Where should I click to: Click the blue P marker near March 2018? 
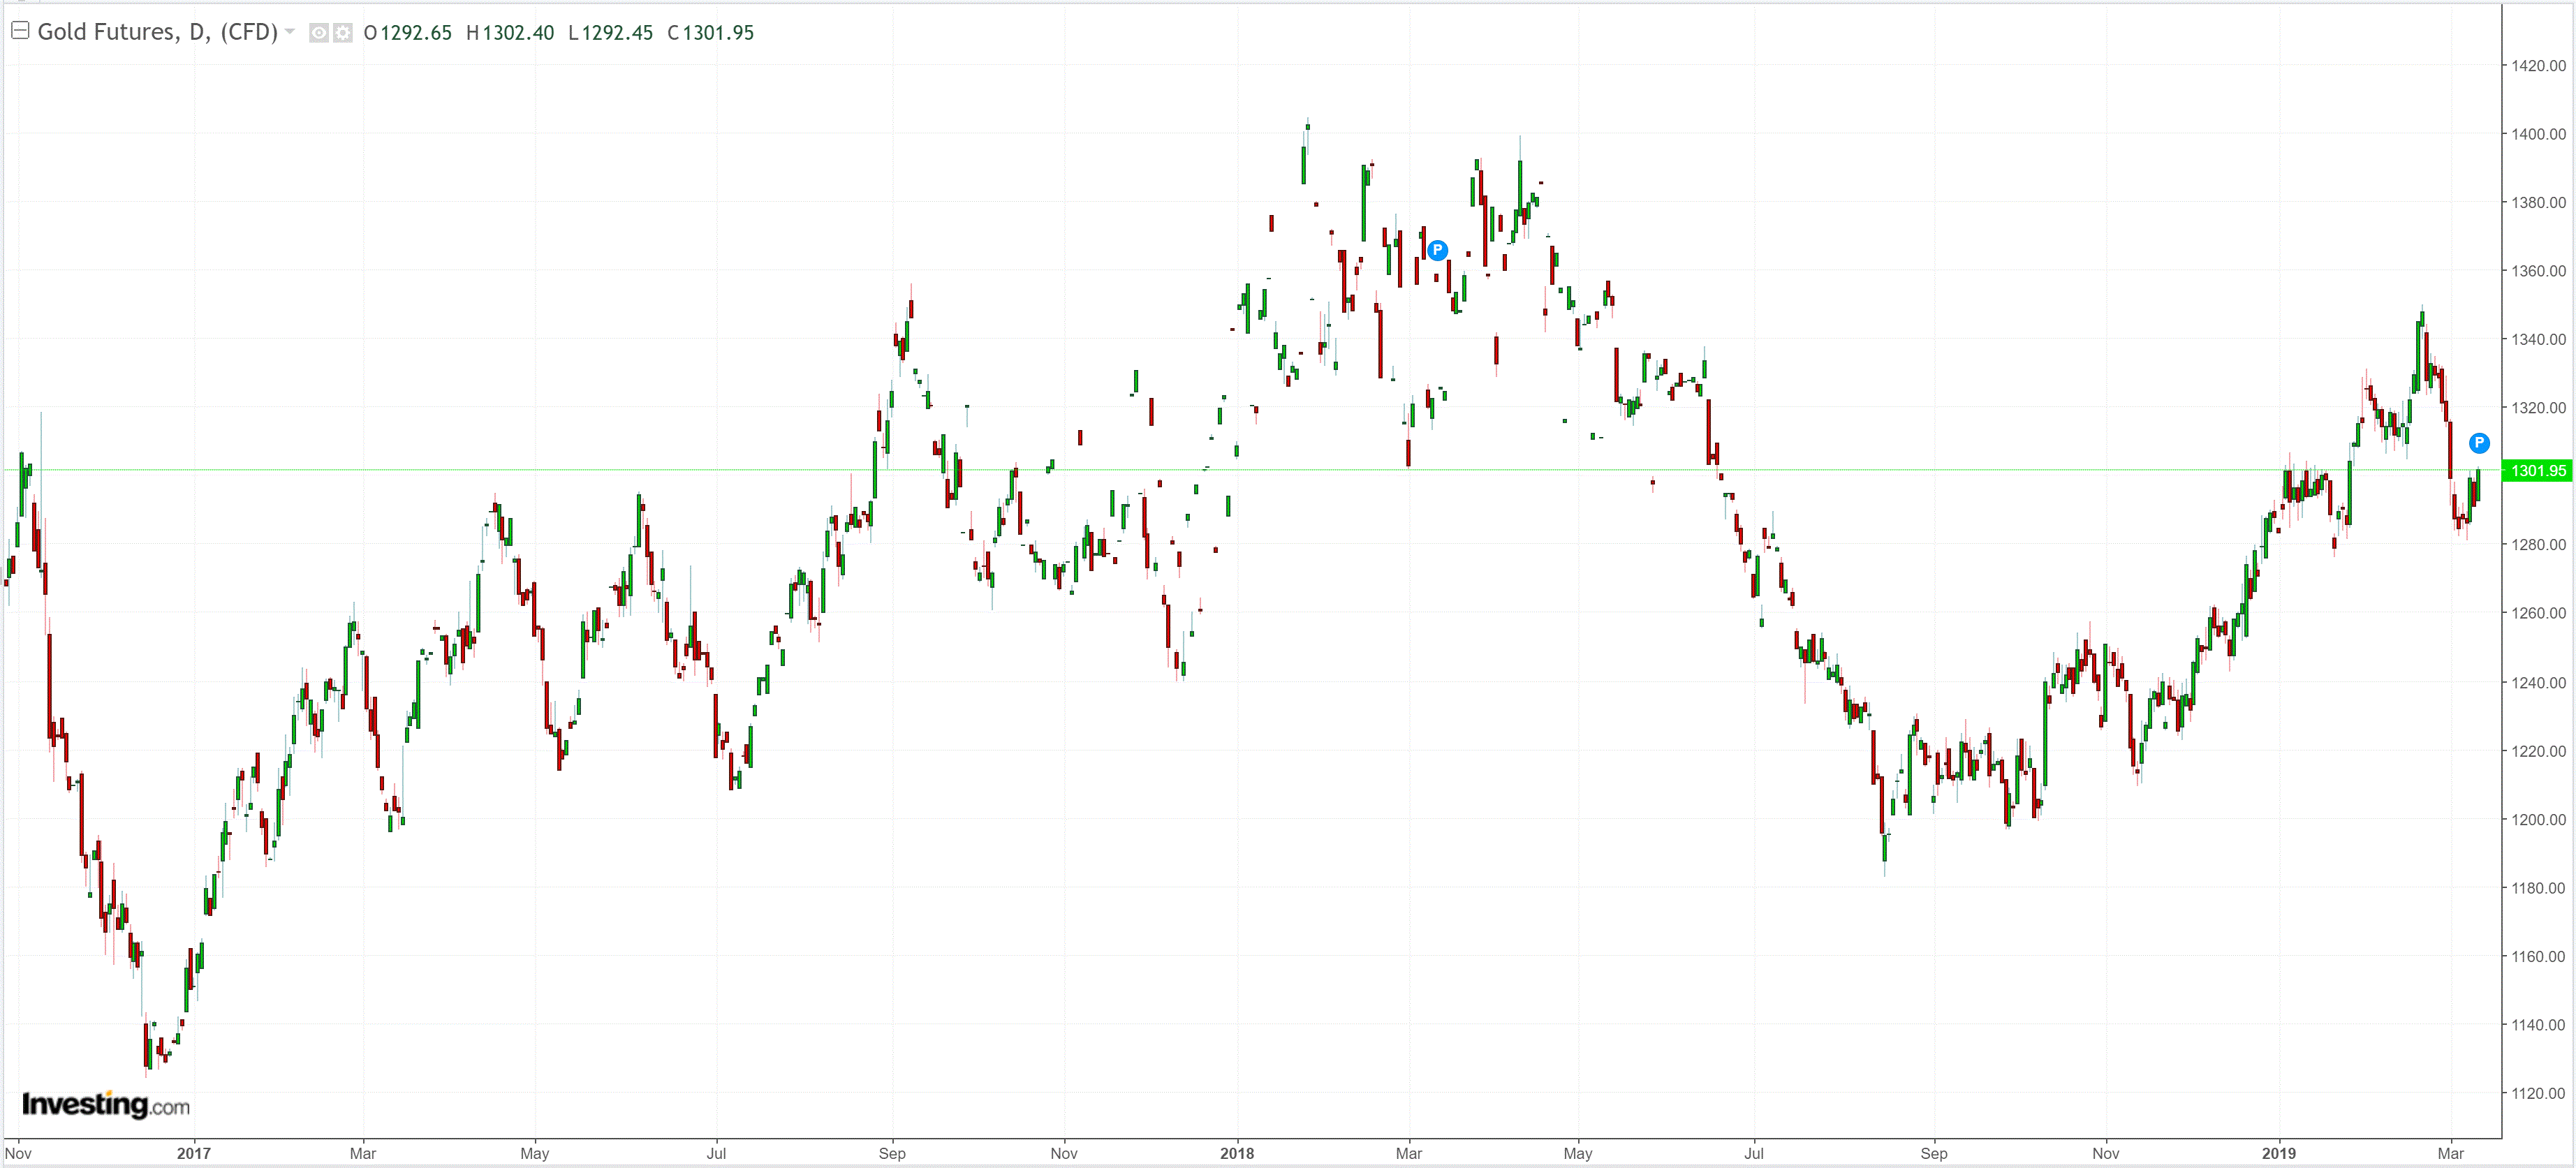(1437, 250)
